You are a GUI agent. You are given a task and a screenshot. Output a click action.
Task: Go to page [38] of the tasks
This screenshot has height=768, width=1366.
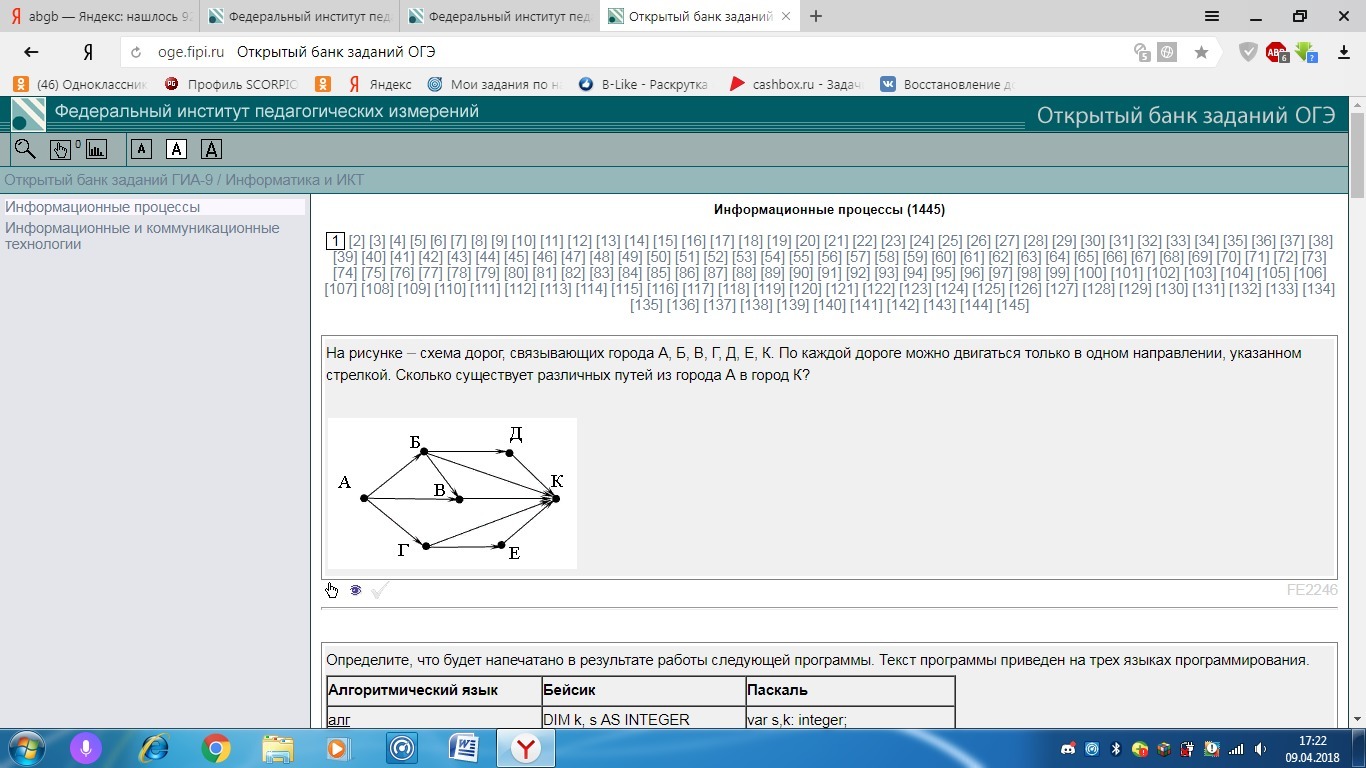click(x=1321, y=241)
